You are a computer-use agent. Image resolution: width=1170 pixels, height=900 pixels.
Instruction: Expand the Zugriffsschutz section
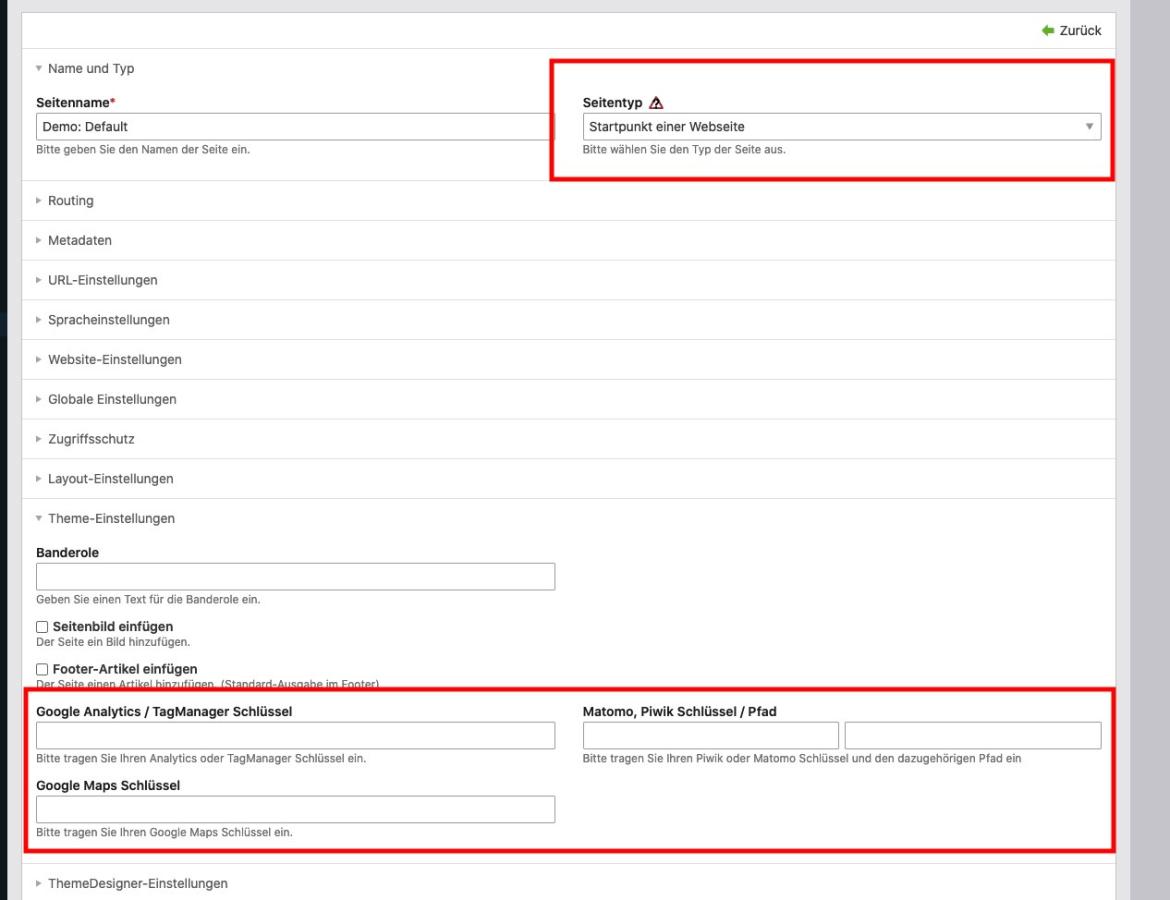pyautogui.click(x=91, y=439)
